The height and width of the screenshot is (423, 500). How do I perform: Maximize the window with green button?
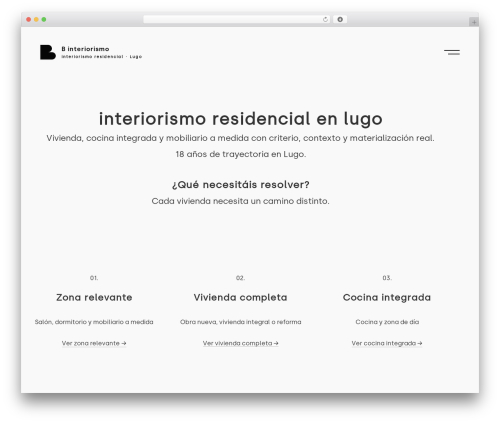coord(44,20)
